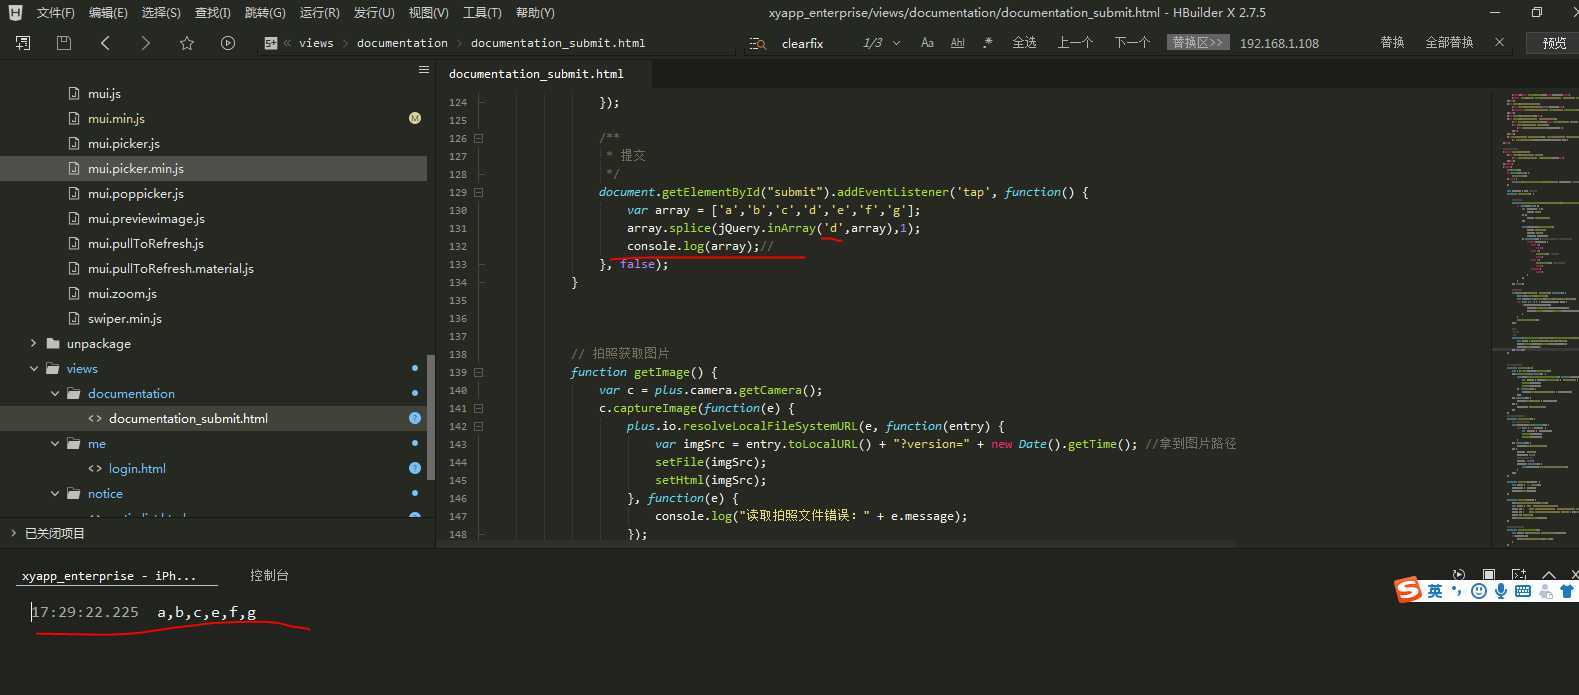Click the Sogou skin shirt icon

click(1567, 591)
